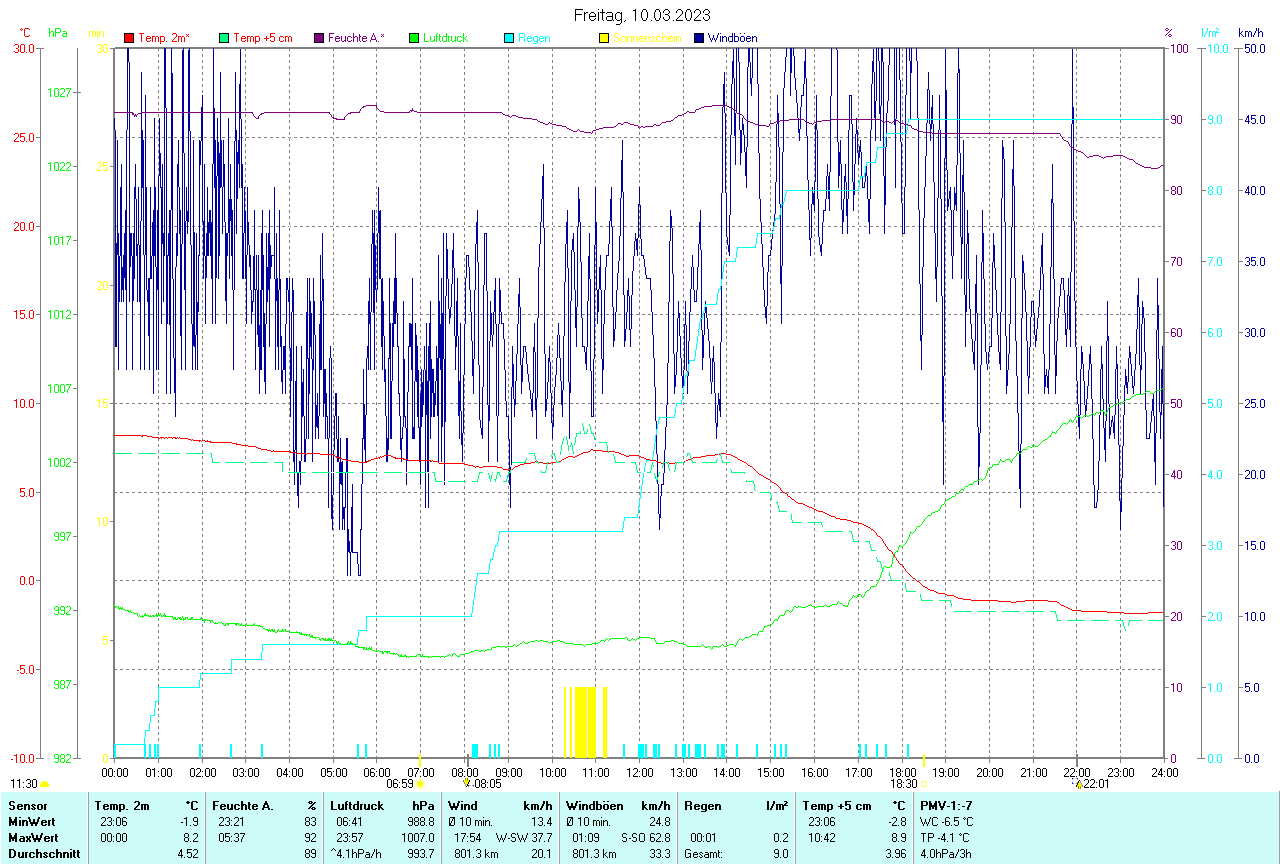
Task: Click the marker icon beside 08:05
Action: 466,783
